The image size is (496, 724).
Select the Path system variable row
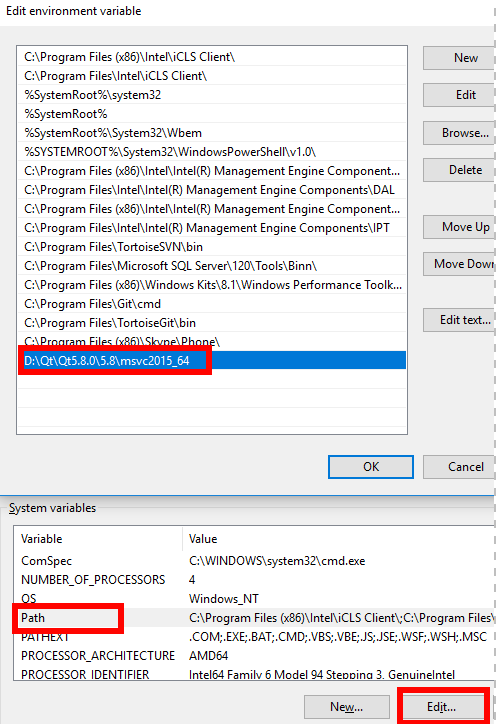(x=254, y=618)
